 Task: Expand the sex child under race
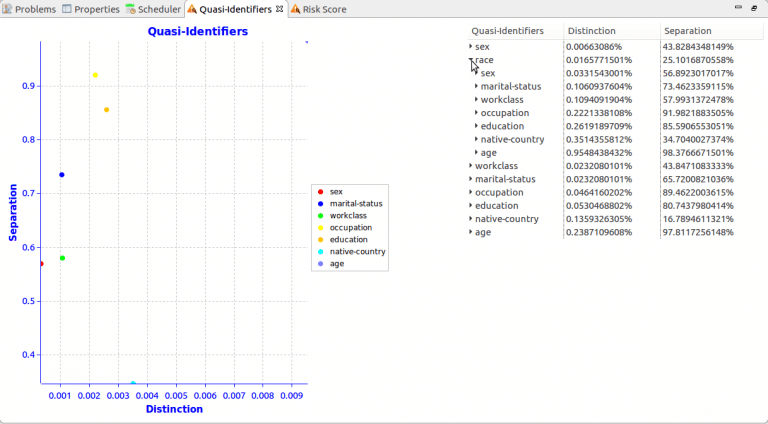click(x=477, y=73)
